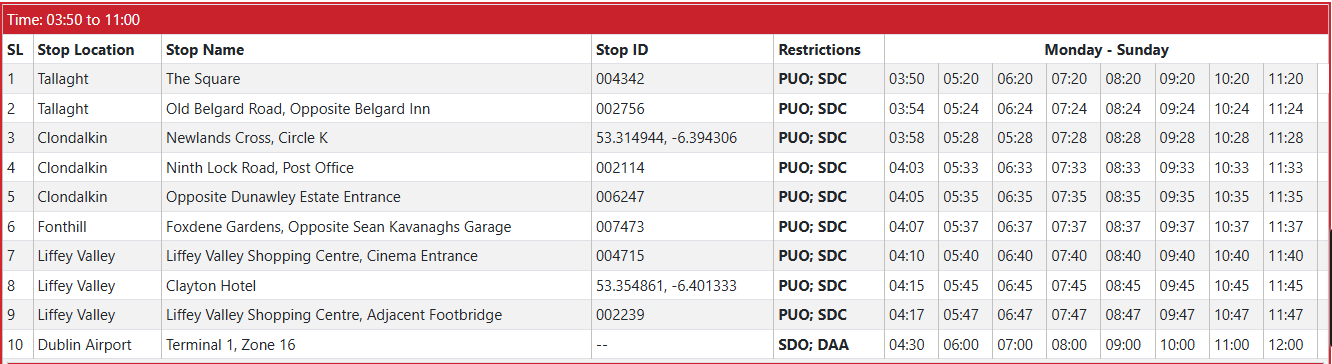Select 'Opposite Dunawley Estate Entrance' row
1332x364 pixels.
666,197
